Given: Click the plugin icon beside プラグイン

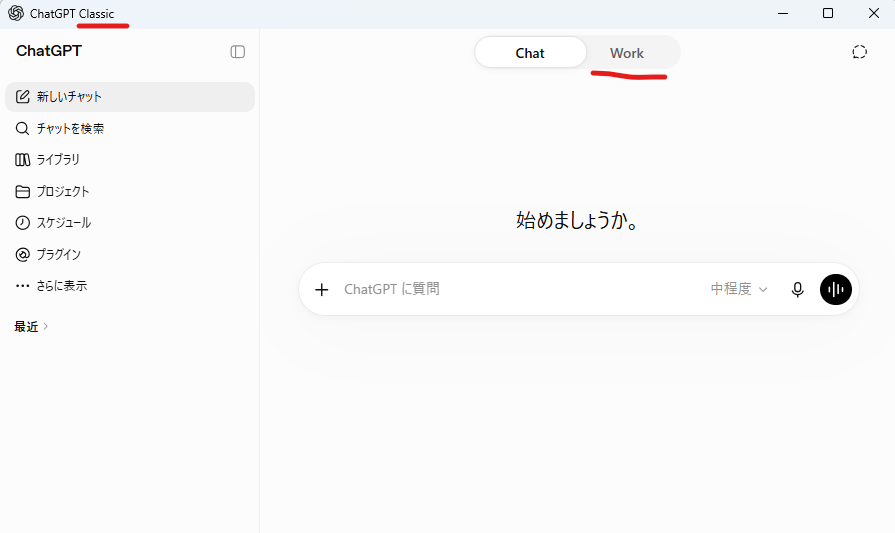Looking at the screenshot, I should (x=22, y=255).
